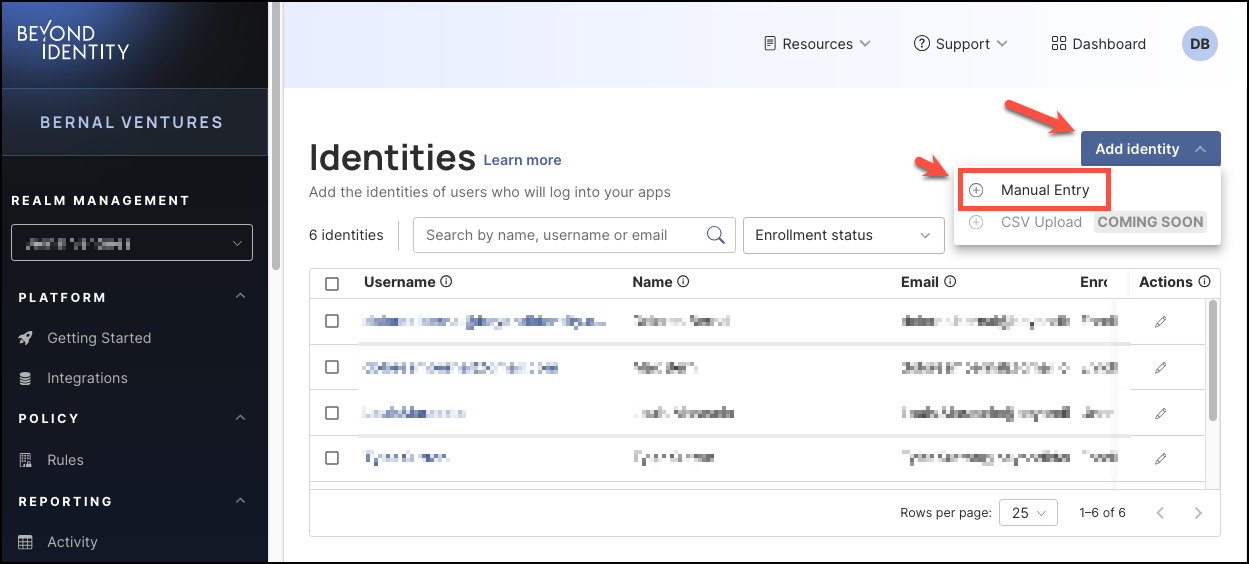
Task: Open Getting Started in sidebar
Action: click(99, 338)
